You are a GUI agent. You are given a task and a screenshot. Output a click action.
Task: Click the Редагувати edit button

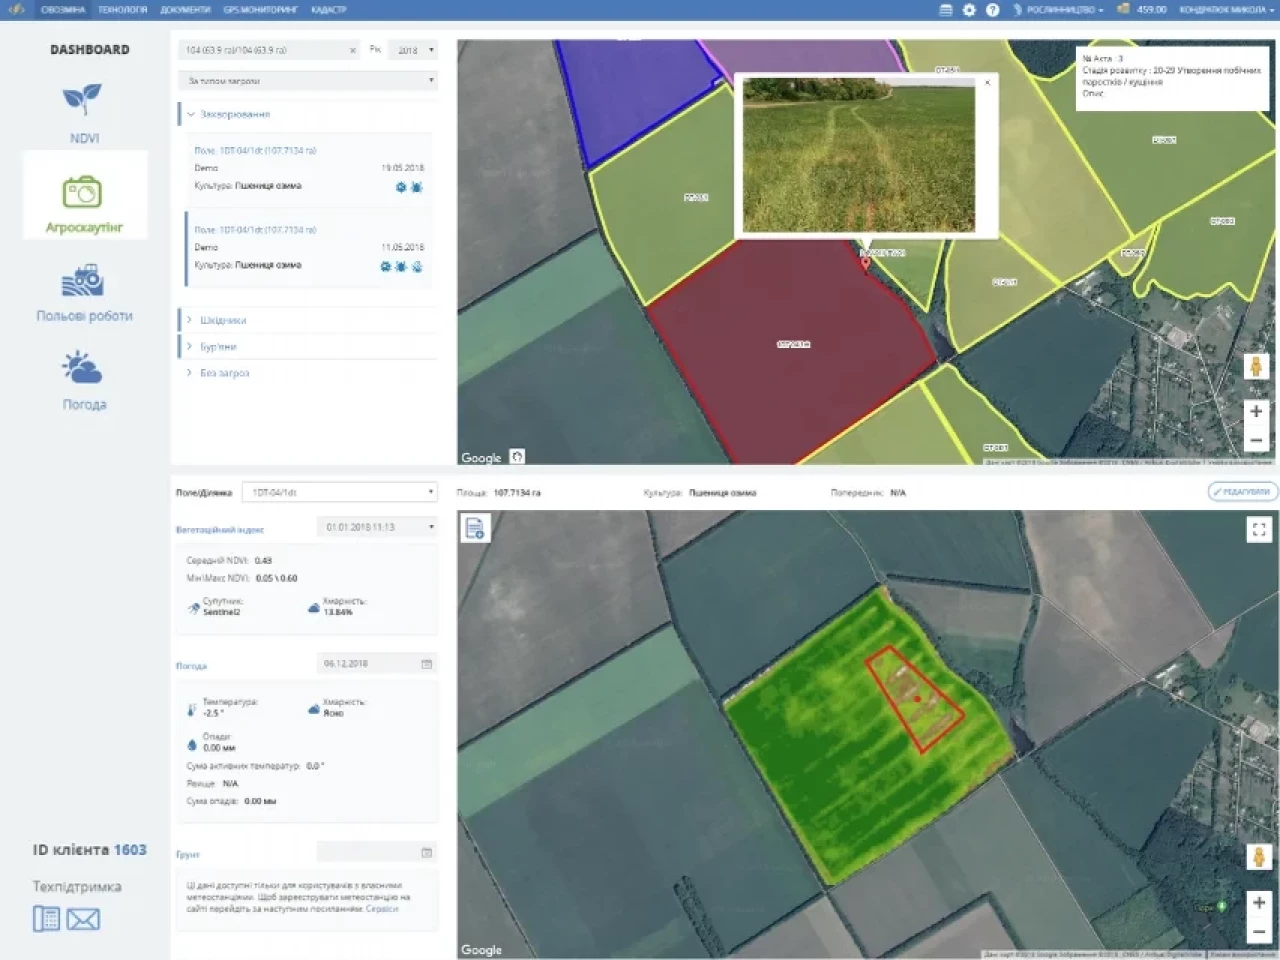(x=1242, y=492)
